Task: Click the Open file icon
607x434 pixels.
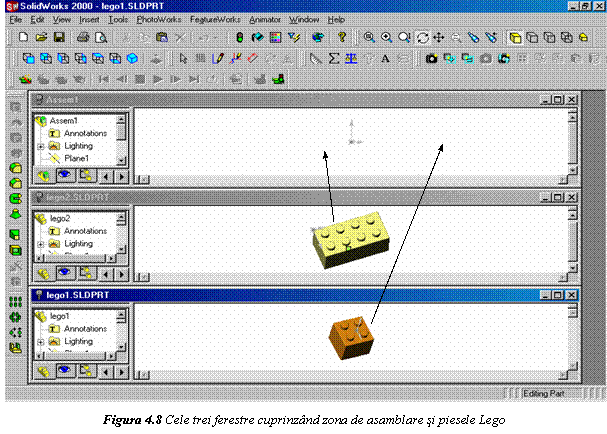Action: (x=41, y=37)
